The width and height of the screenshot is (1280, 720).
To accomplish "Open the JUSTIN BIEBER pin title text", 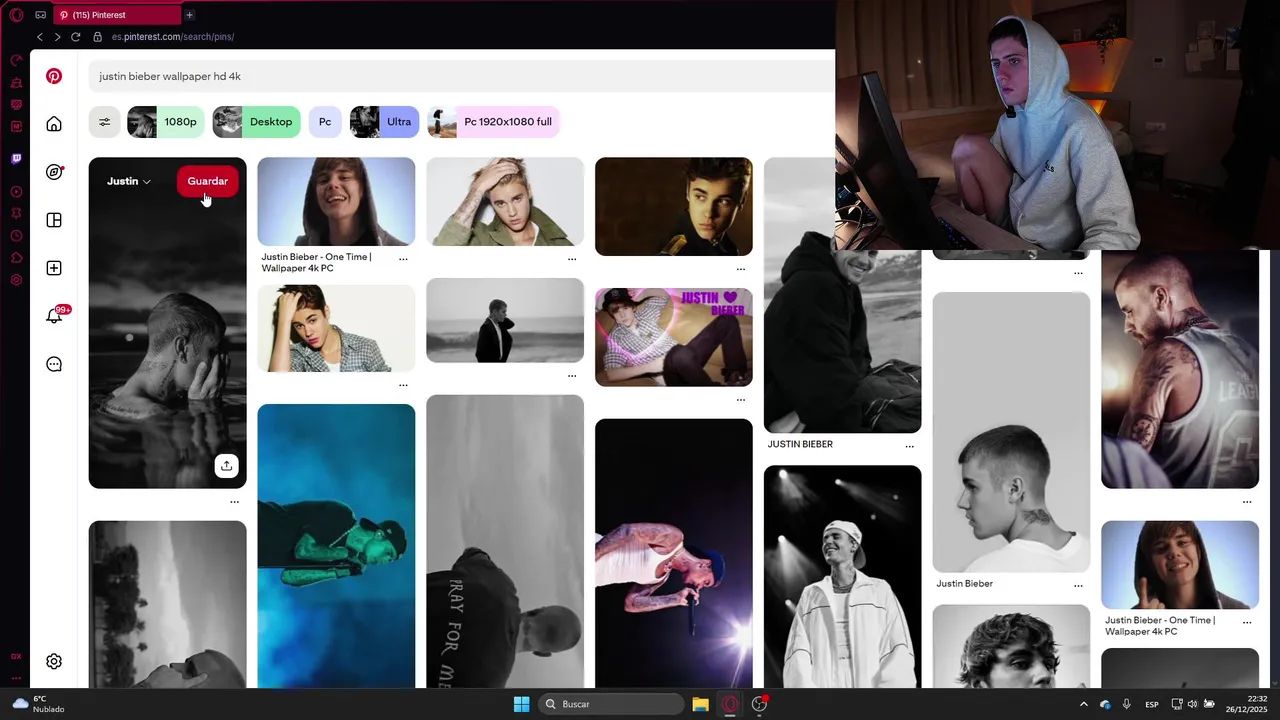I will [800, 444].
